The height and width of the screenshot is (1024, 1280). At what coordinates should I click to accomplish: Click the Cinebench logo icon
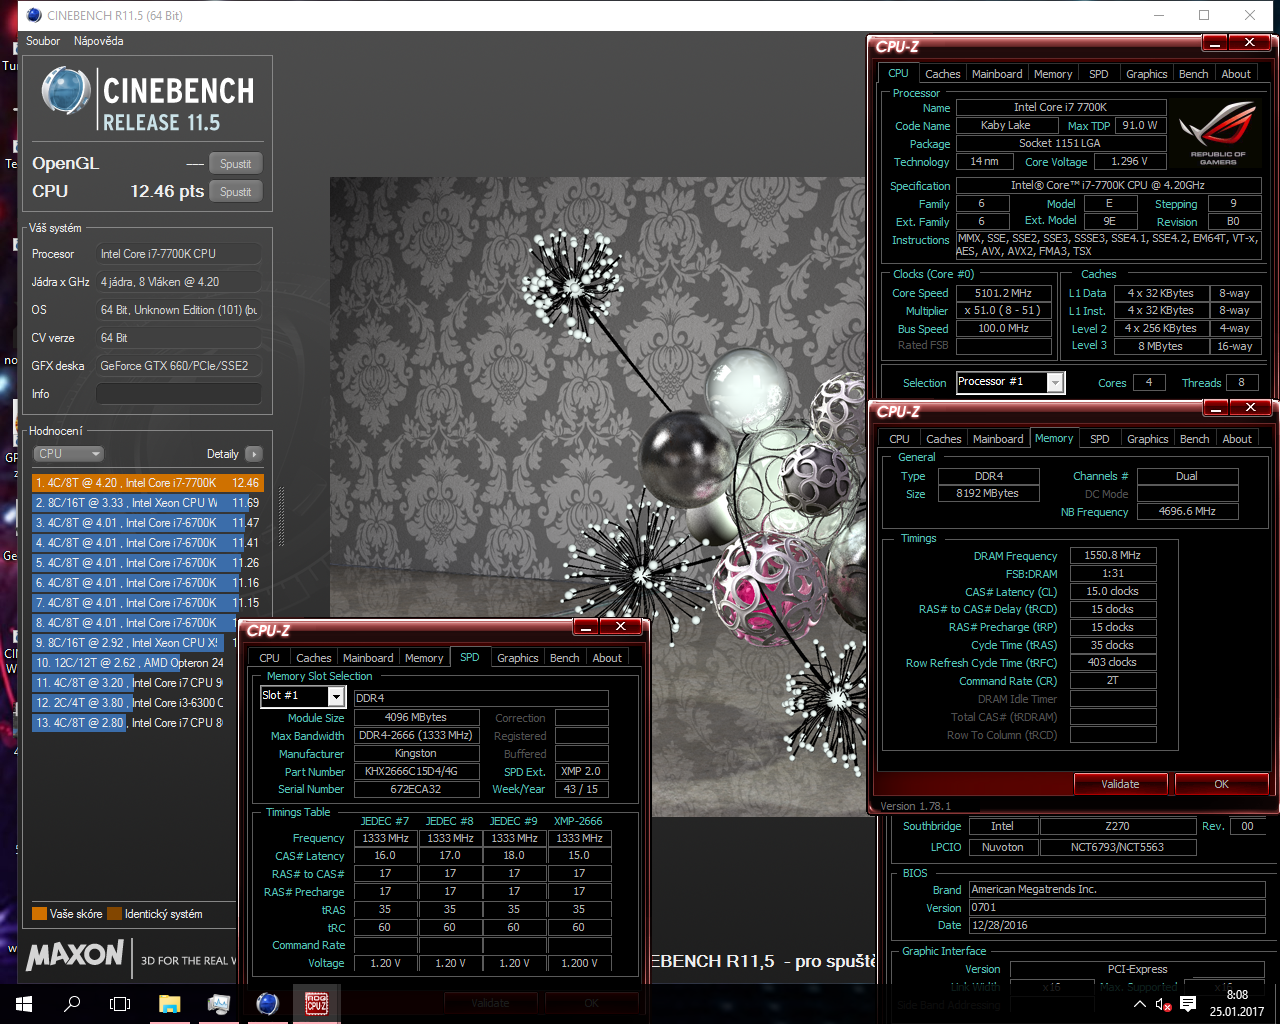tap(66, 91)
